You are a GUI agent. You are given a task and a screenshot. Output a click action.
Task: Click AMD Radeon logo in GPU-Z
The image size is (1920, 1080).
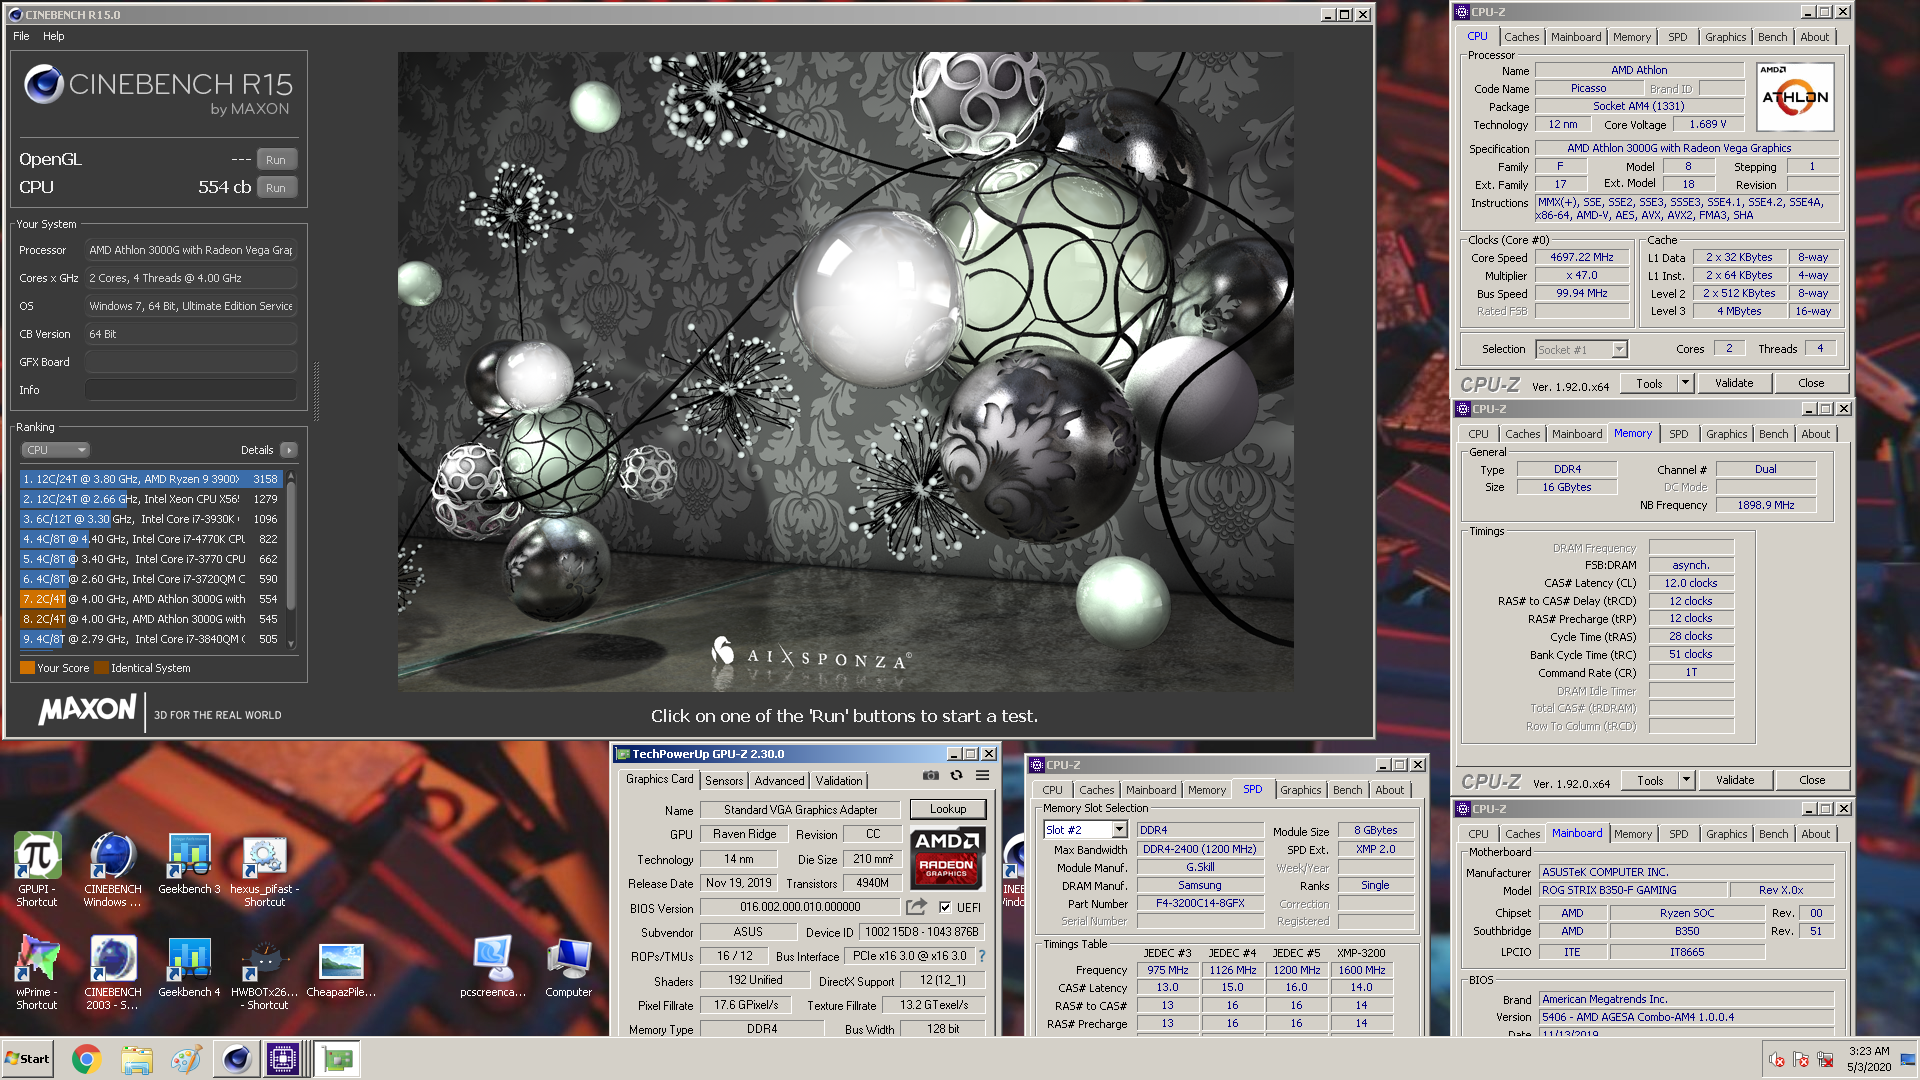tap(946, 857)
